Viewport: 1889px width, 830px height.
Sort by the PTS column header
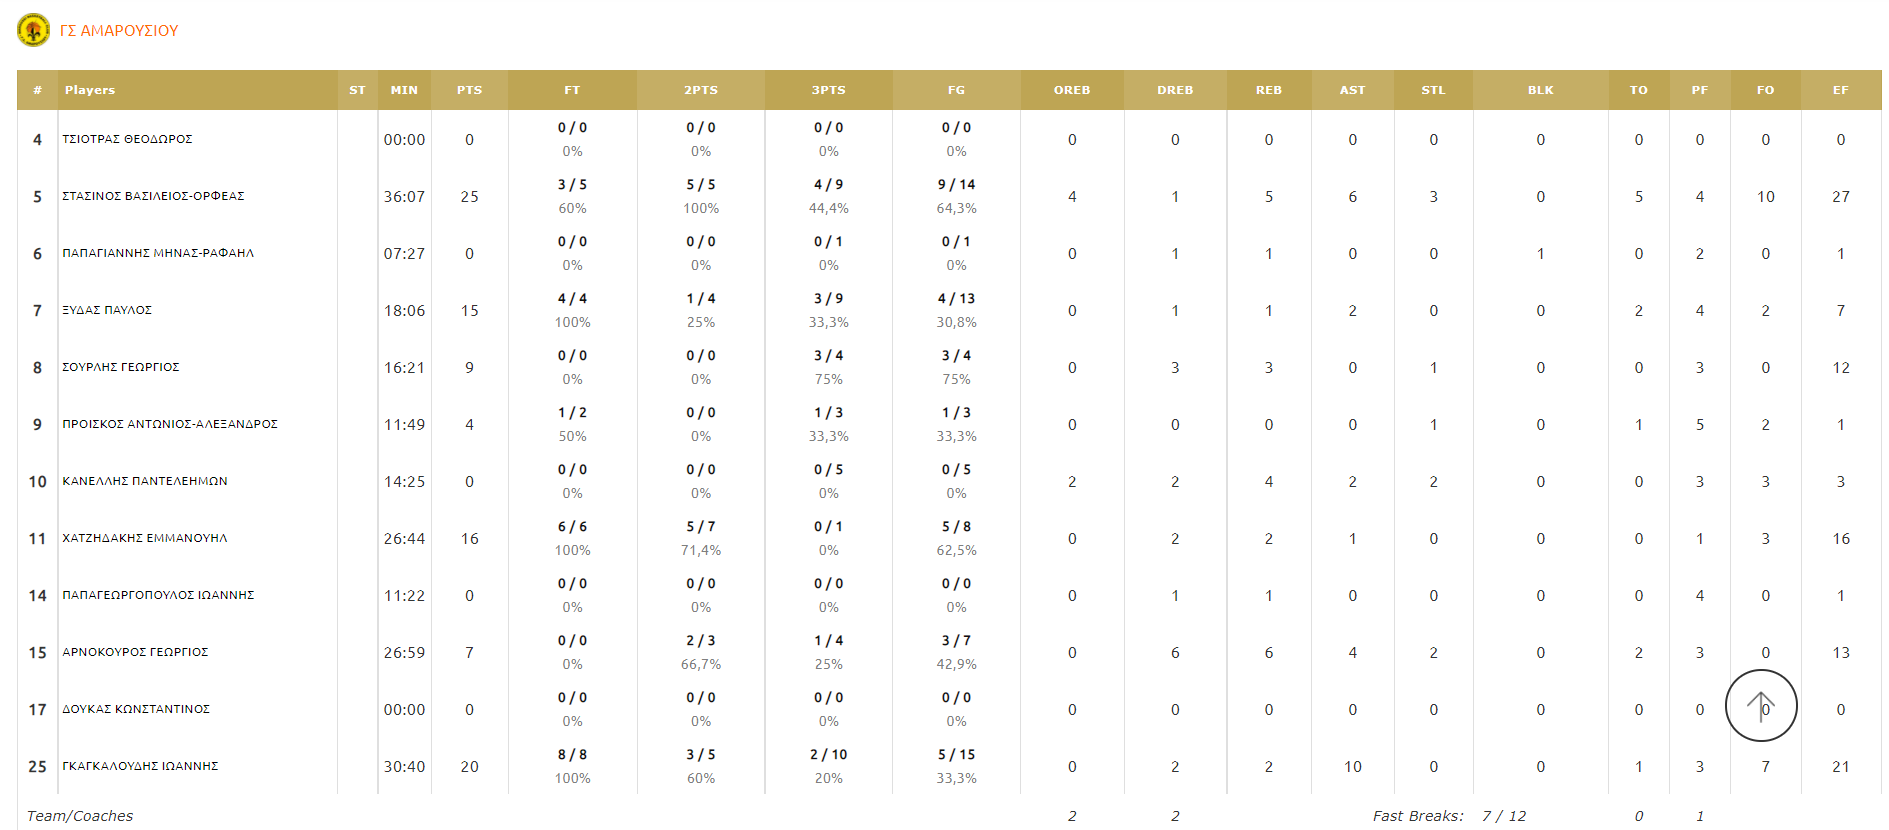469,90
